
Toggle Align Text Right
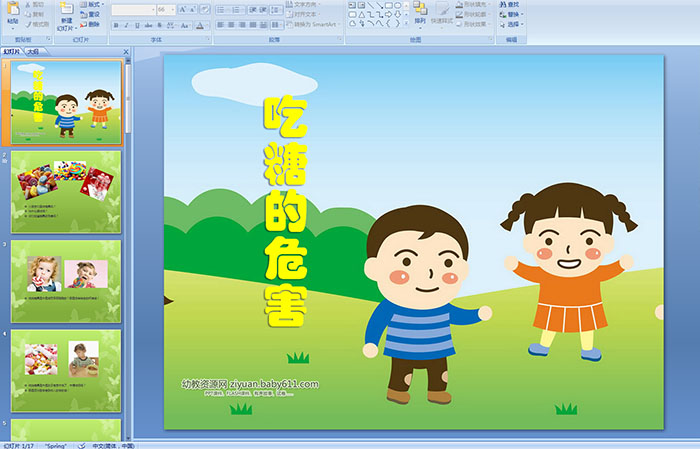[x=242, y=25]
